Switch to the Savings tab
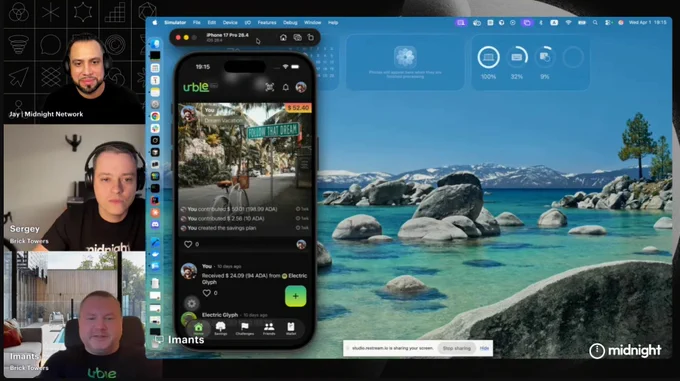The height and width of the screenshot is (381, 680). coord(220,329)
